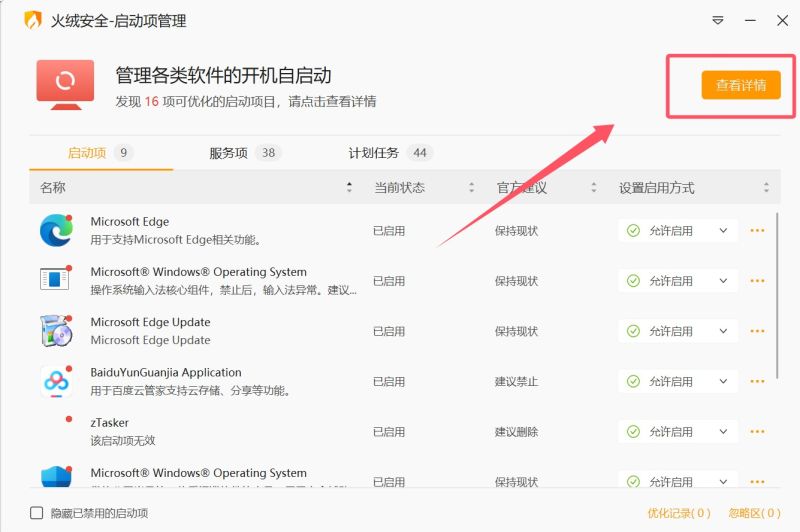This screenshot has height=532, width=800.
Task: Open 优化记录(0) link
Action: click(679, 513)
